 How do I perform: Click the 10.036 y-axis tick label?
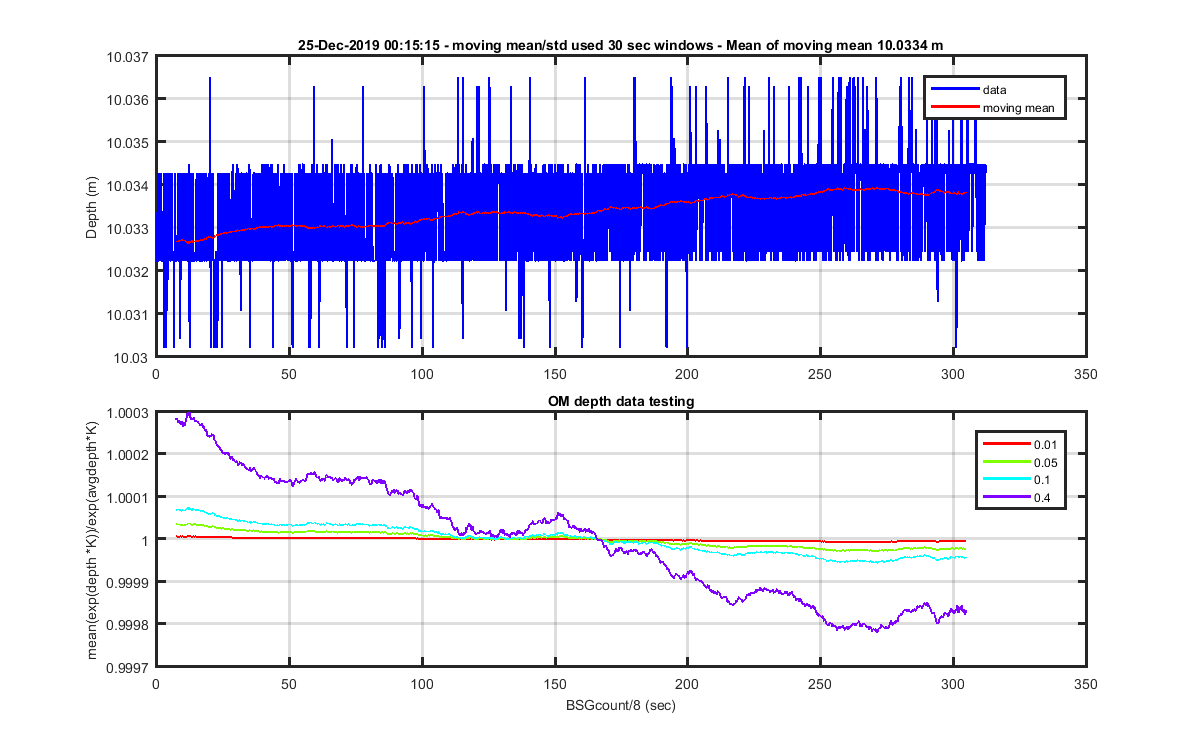pos(127,100)
